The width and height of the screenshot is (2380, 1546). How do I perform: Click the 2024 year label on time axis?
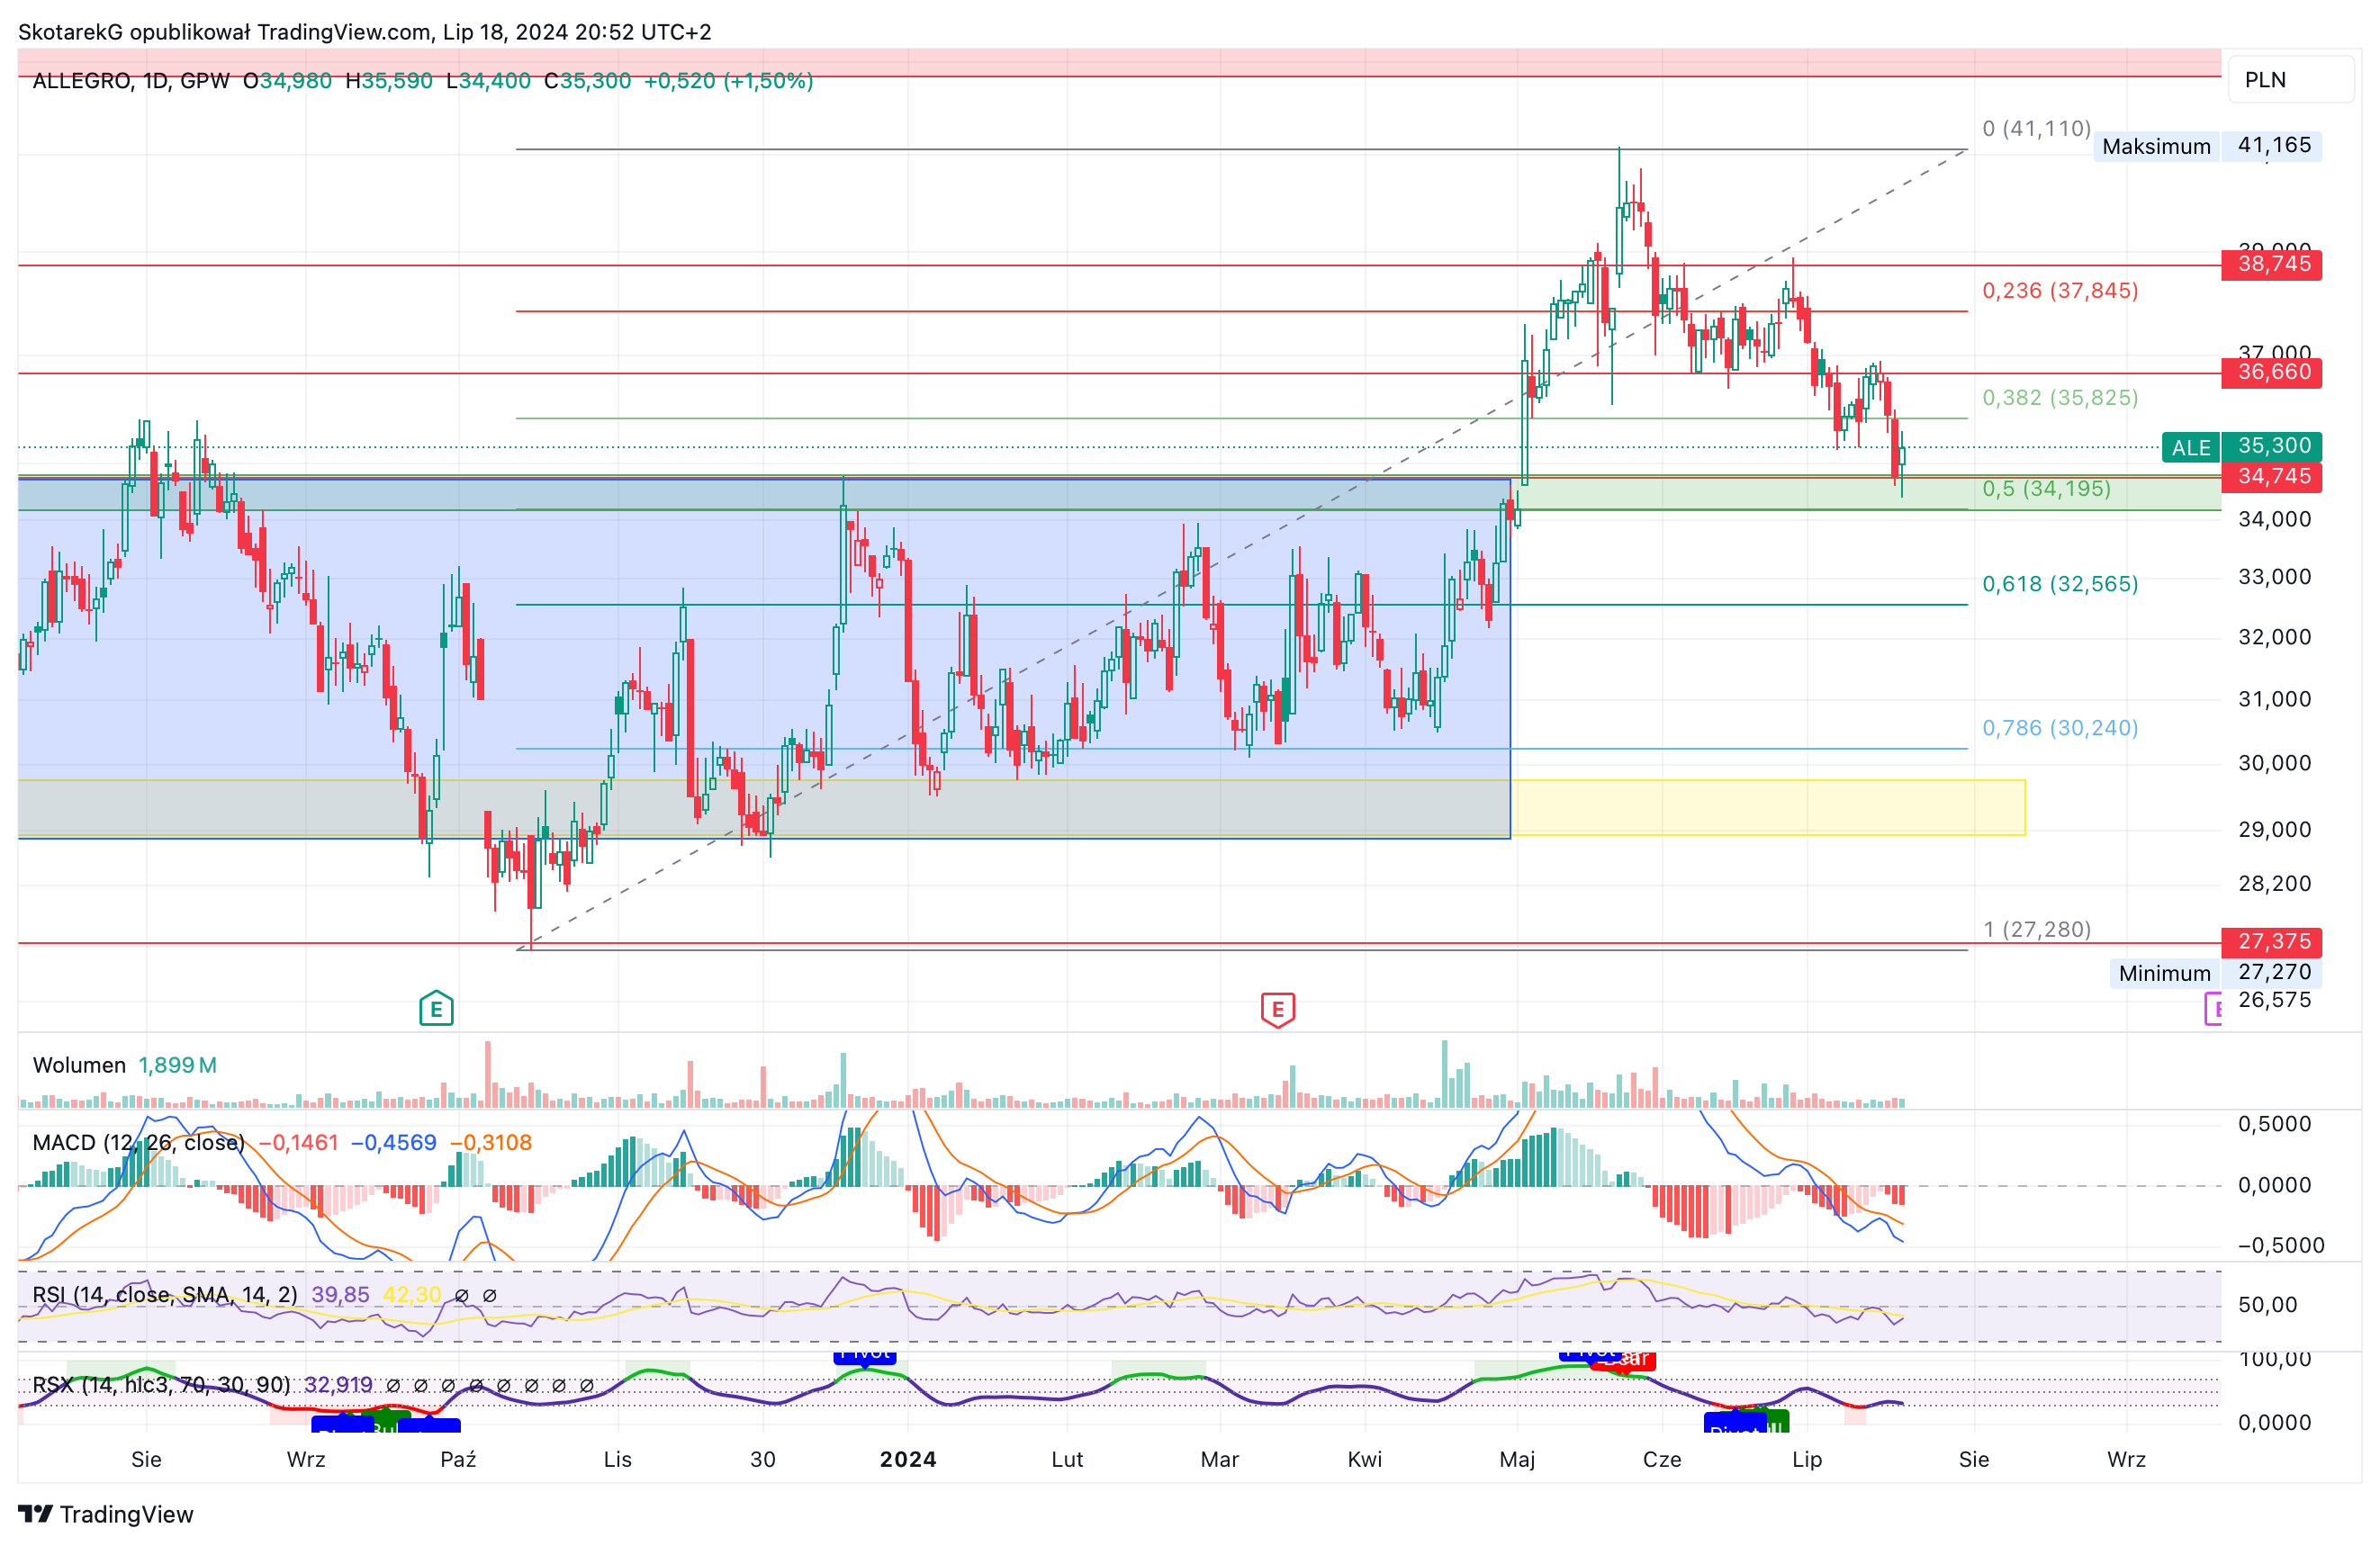(908, 1459)
